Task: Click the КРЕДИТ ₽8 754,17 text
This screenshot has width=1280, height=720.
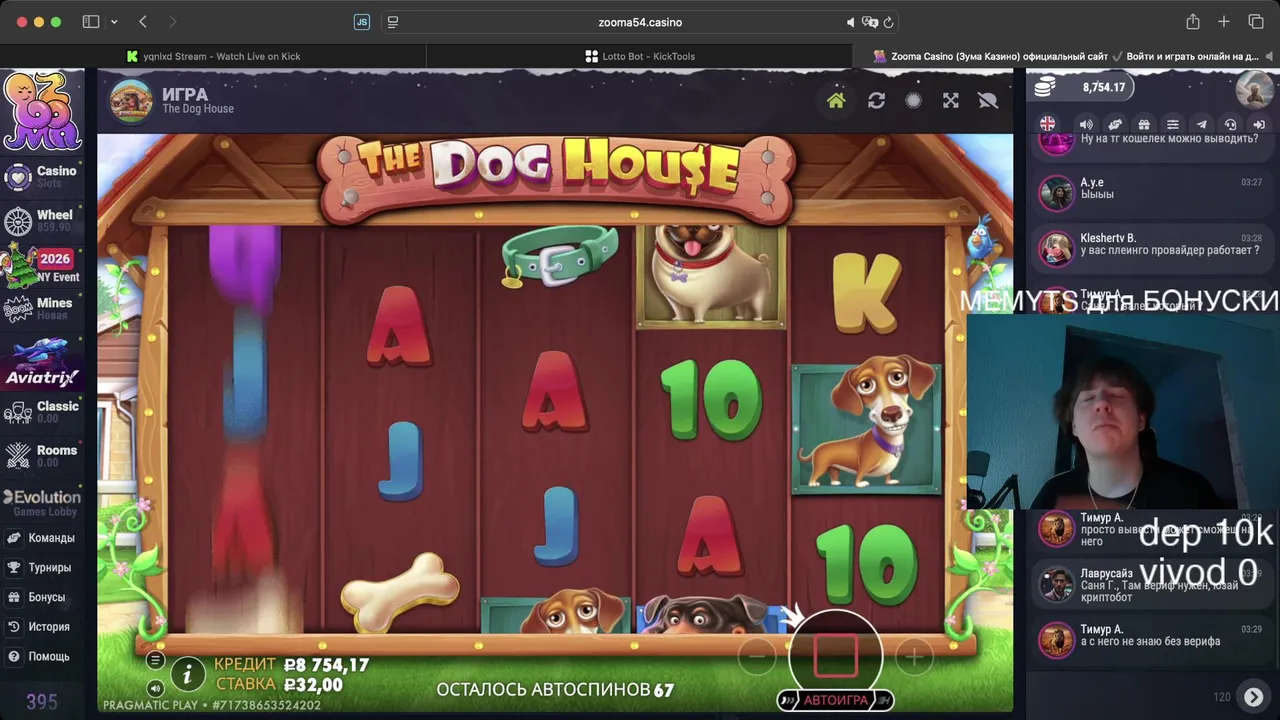Action: click(291, 665)
